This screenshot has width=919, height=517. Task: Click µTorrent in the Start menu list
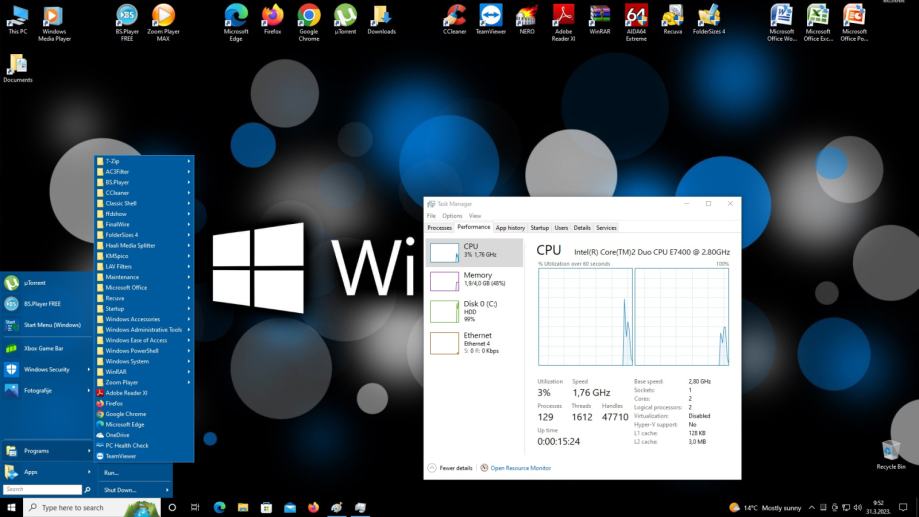34,283
